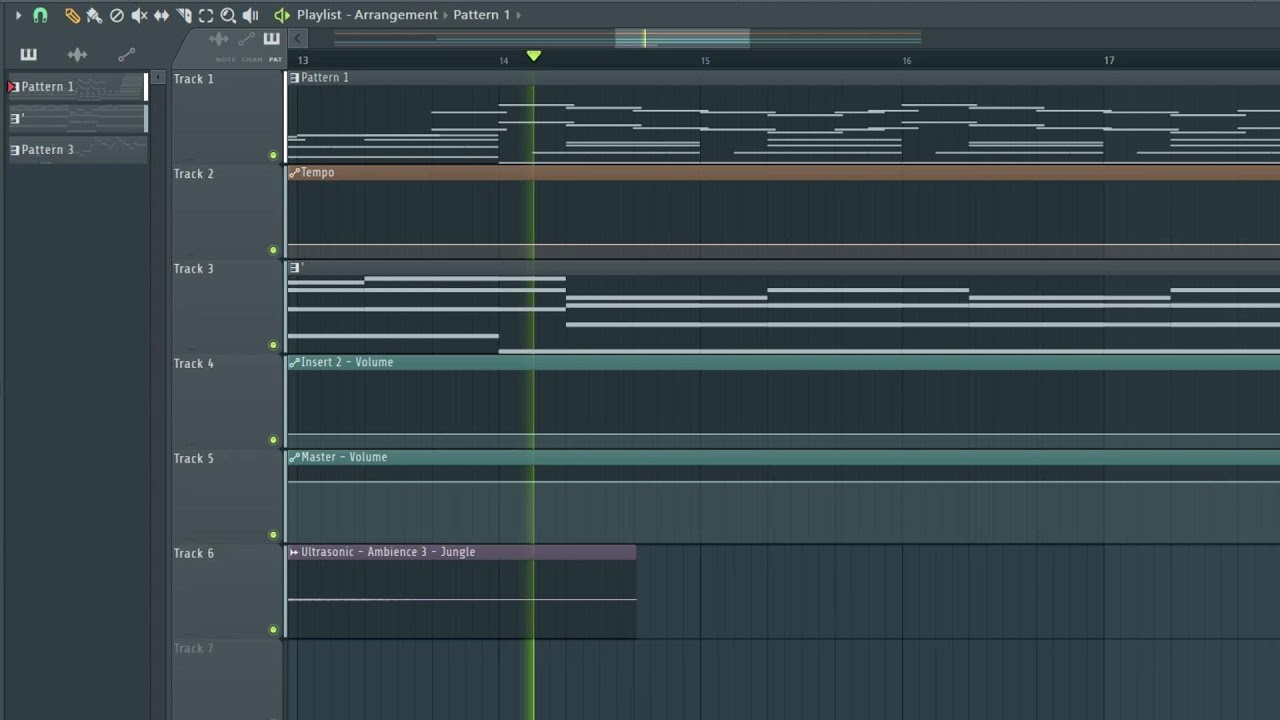Click the Tempo automation clip title
Image resolution: width=1280 pixels, height=720 pixels.
coord(317,173)
